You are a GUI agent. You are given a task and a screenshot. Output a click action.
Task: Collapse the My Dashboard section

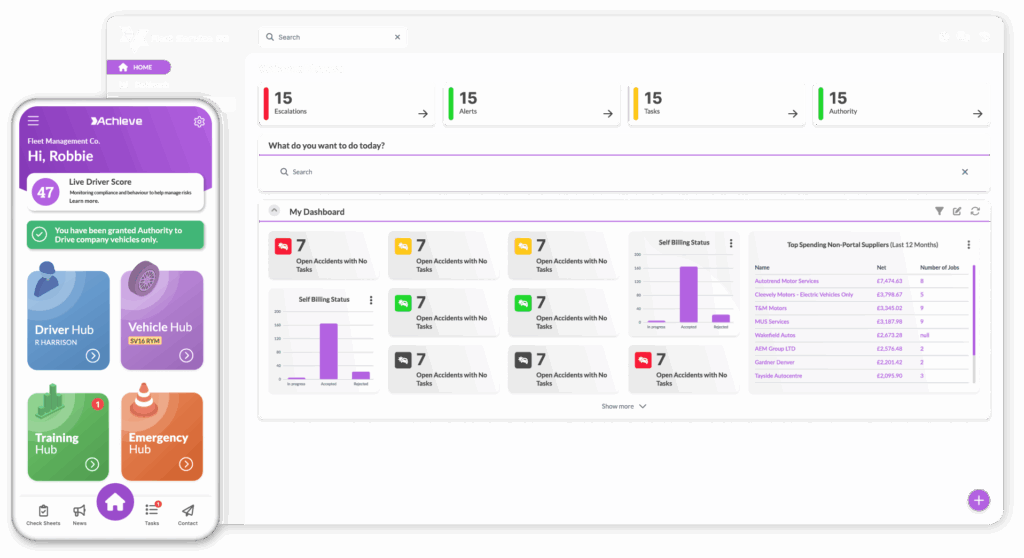point(275,211)
